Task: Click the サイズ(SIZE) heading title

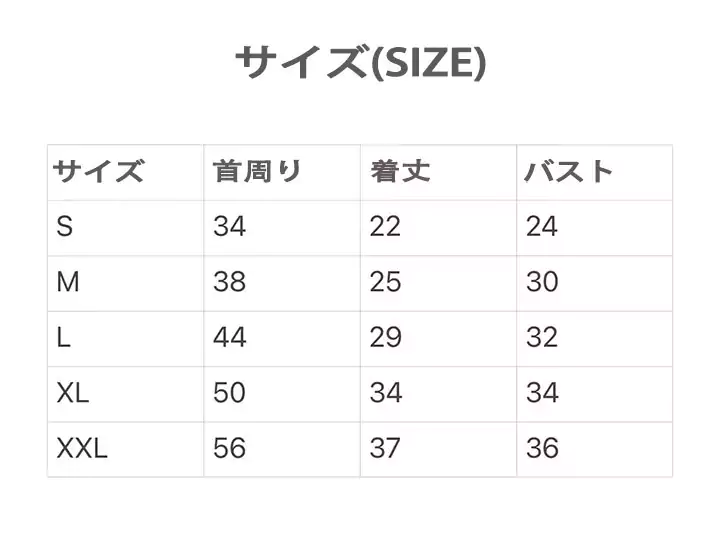Action: click(360, 64)
